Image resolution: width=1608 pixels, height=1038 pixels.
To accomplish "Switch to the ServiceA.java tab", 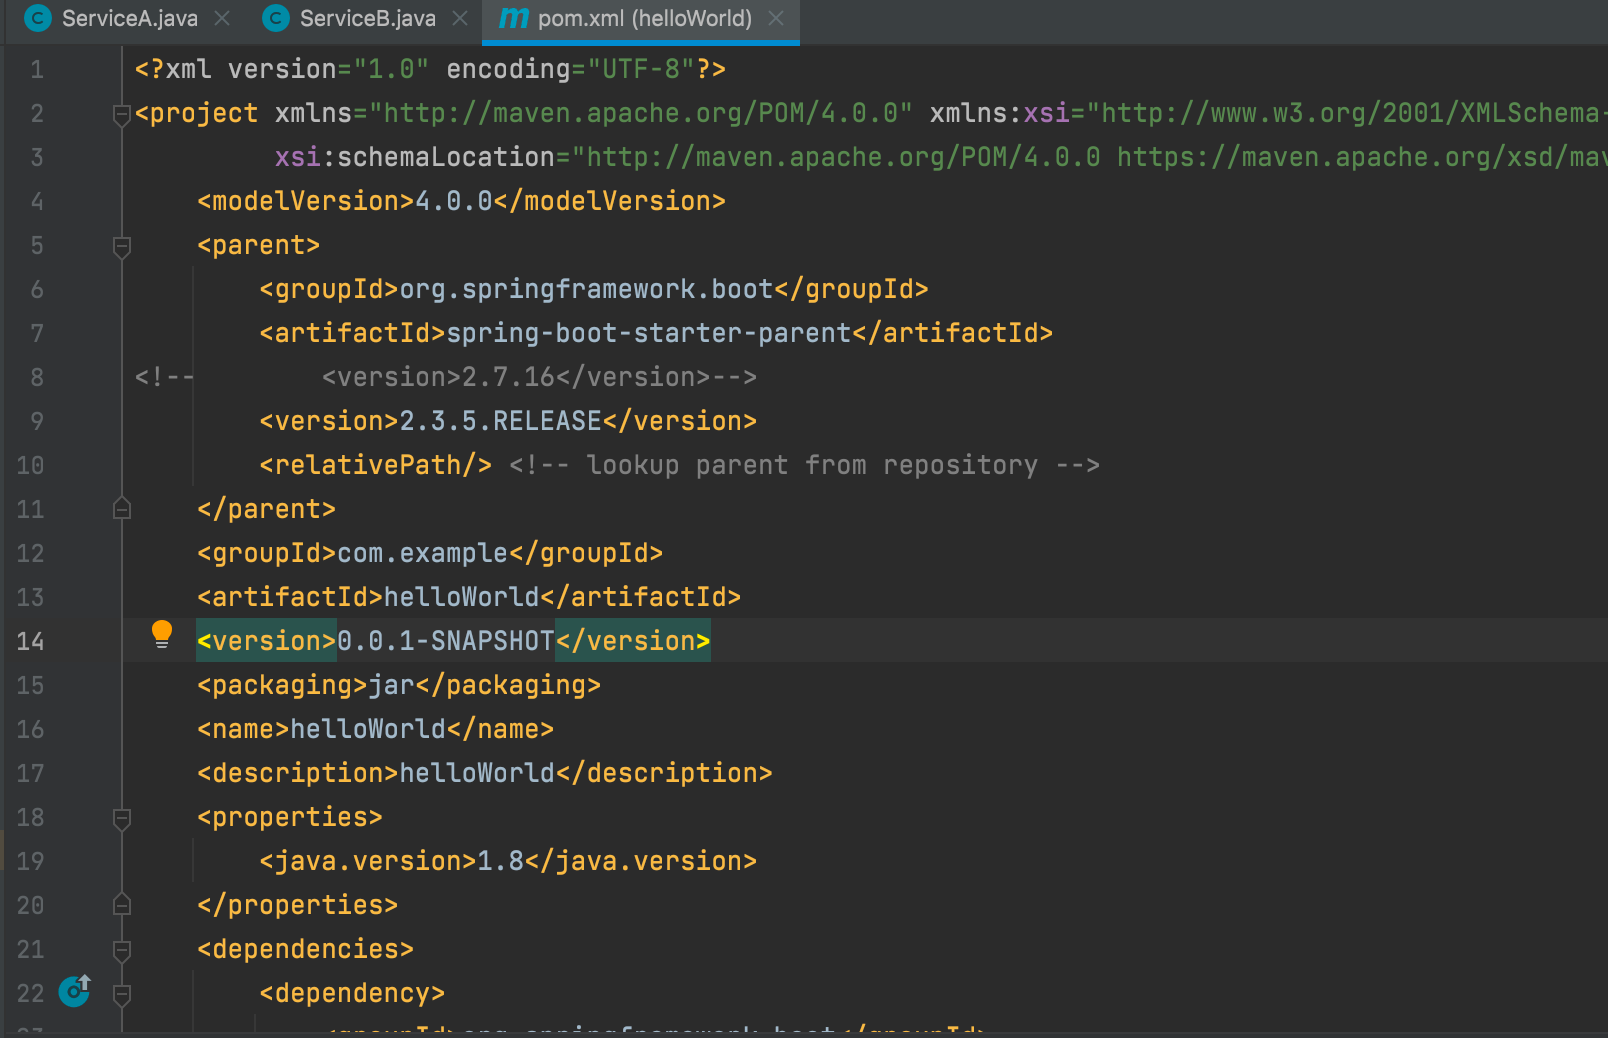I will 129,19.
